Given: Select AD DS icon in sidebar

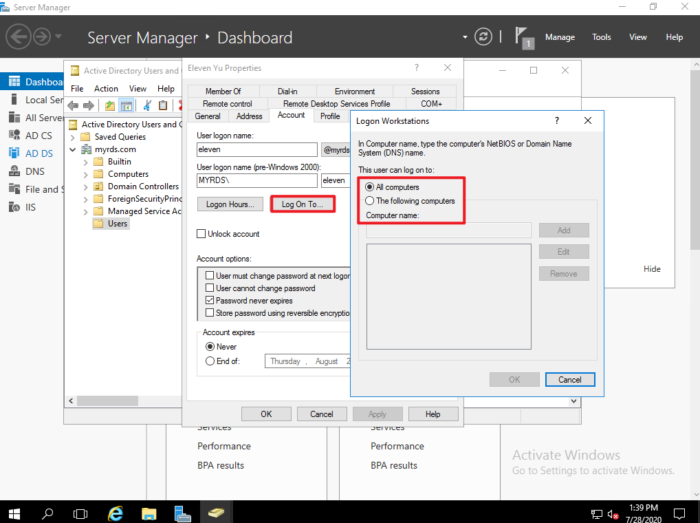Looking at the screenshot, I should [12, 153].
